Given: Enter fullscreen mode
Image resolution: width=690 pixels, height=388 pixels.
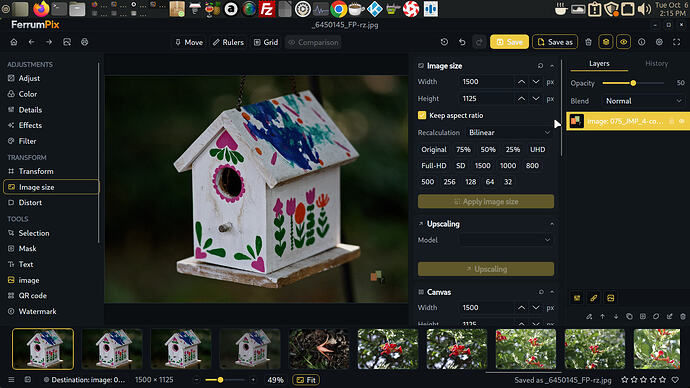Looking at the screenshot, I should click(677, 42).
